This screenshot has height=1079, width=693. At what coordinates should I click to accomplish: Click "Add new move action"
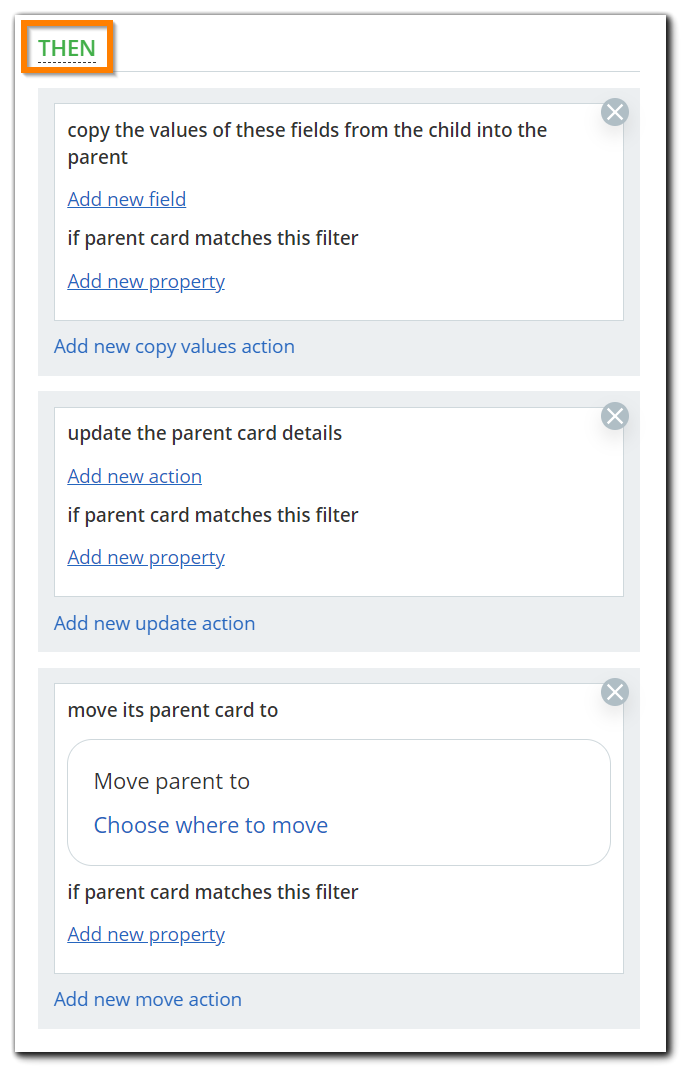(147, 999)
